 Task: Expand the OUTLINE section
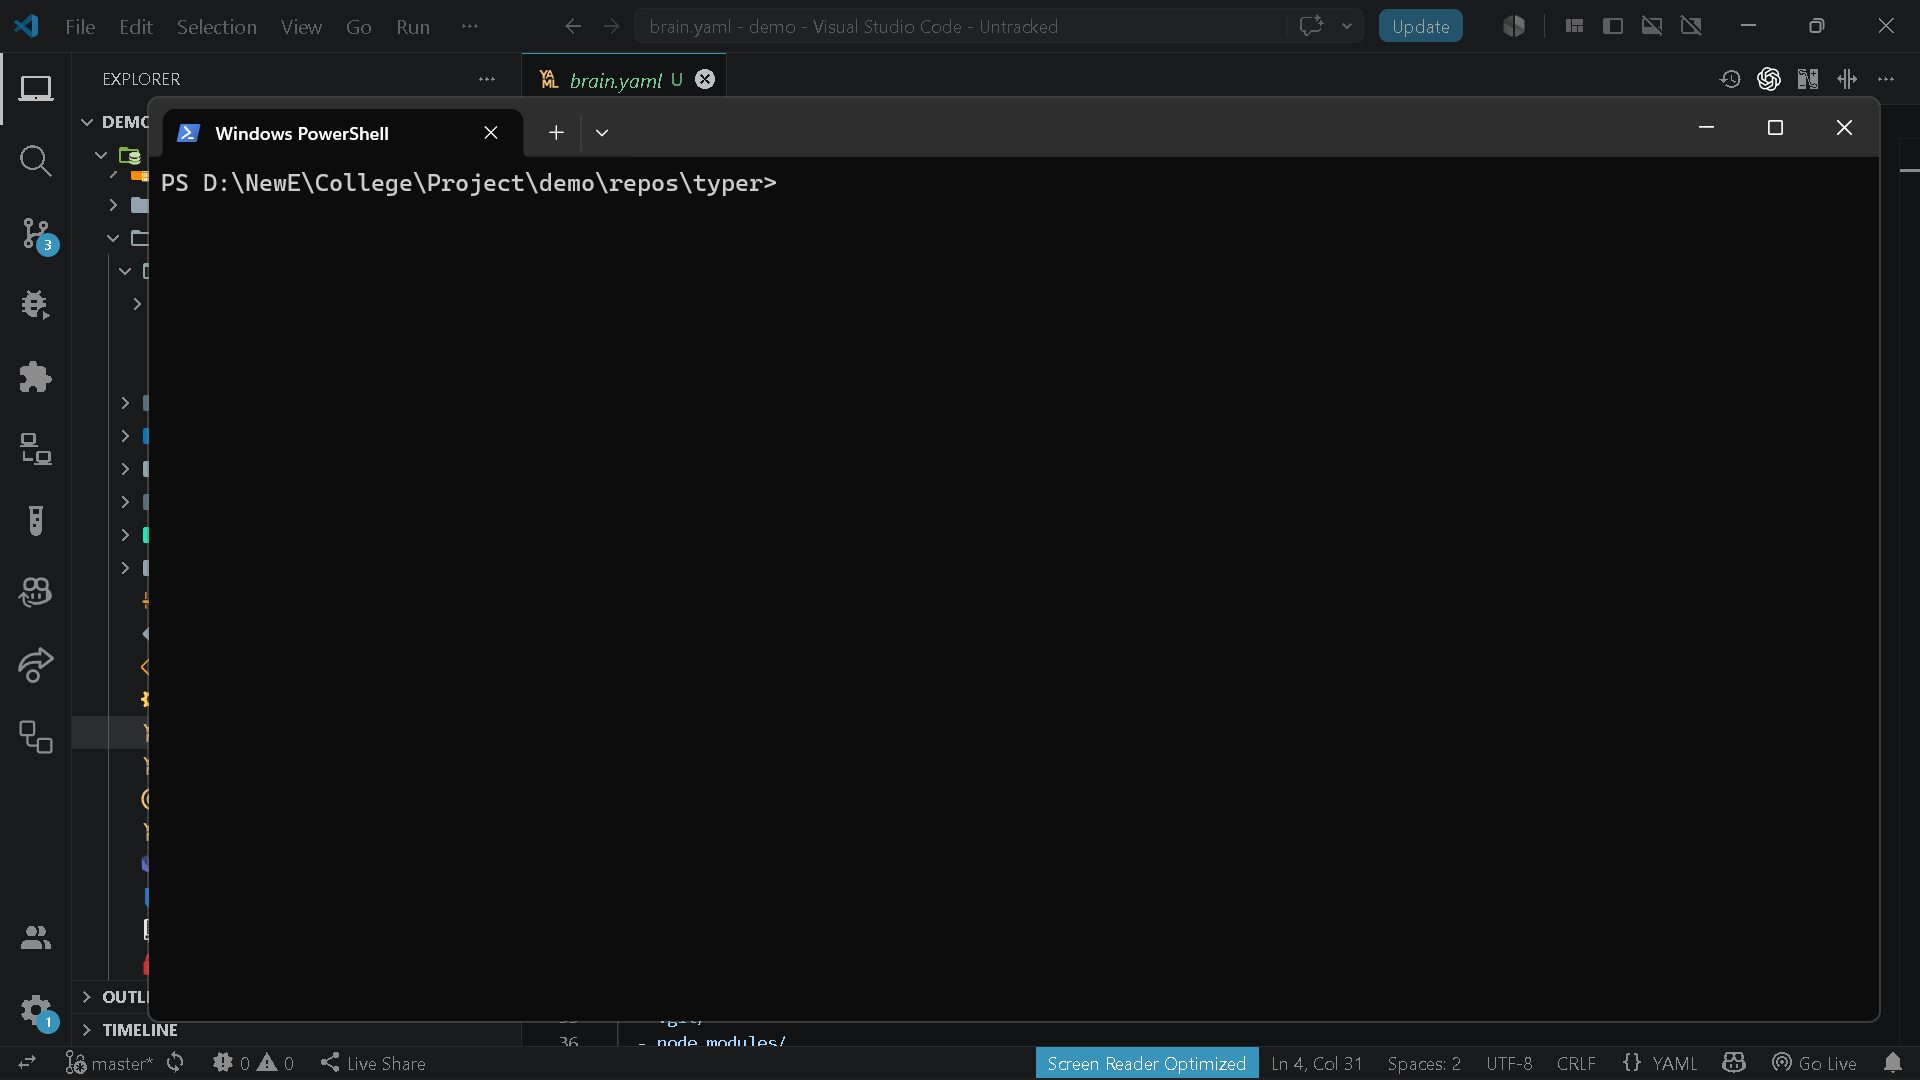tap(114, 997)
